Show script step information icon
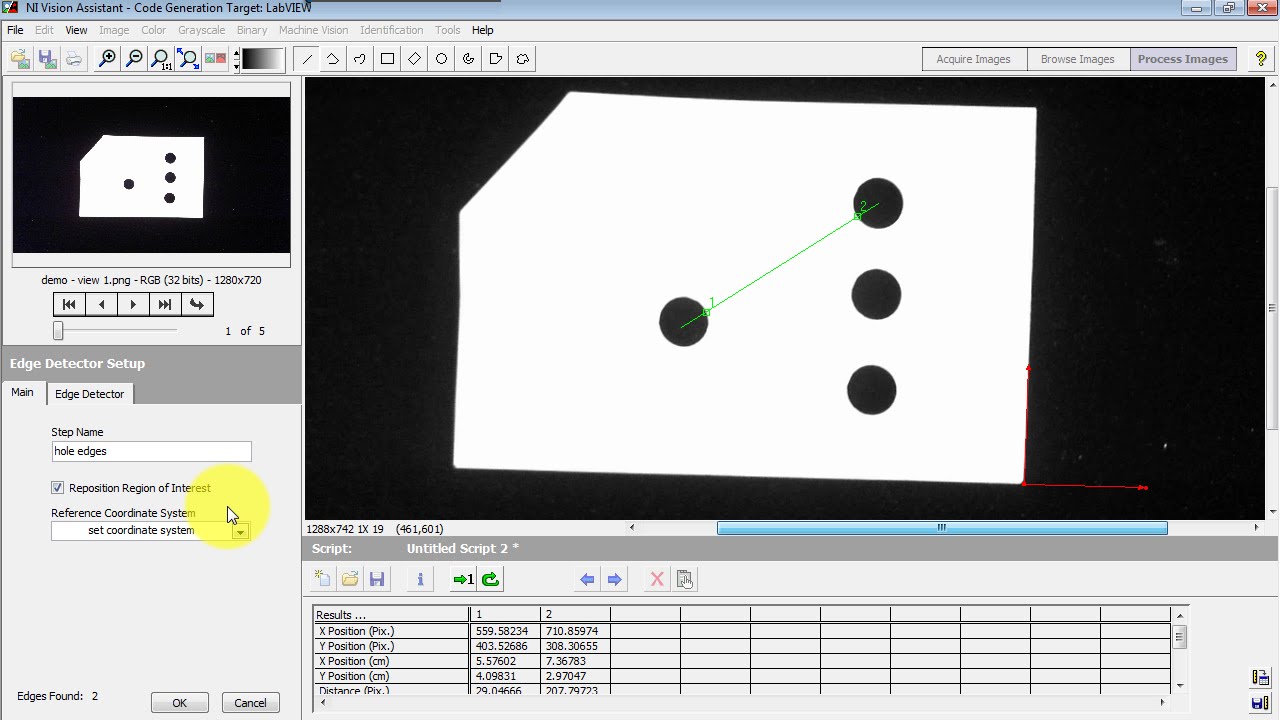The height and width of the screenshot is (720, 1280). pos(420,579)
